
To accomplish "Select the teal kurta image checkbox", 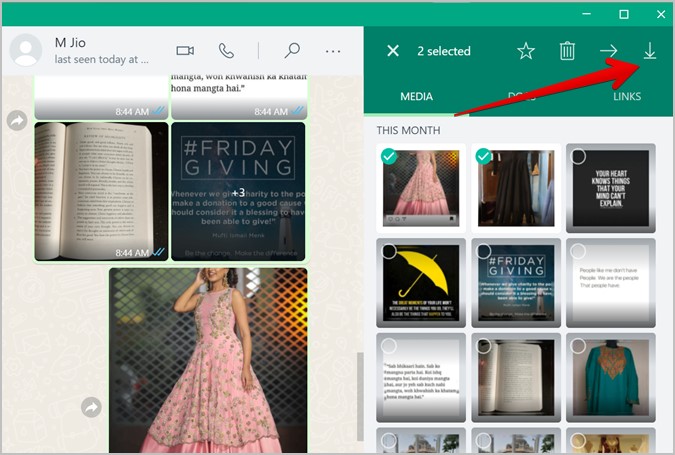I will pyautogui.click(x=578, y=346).
